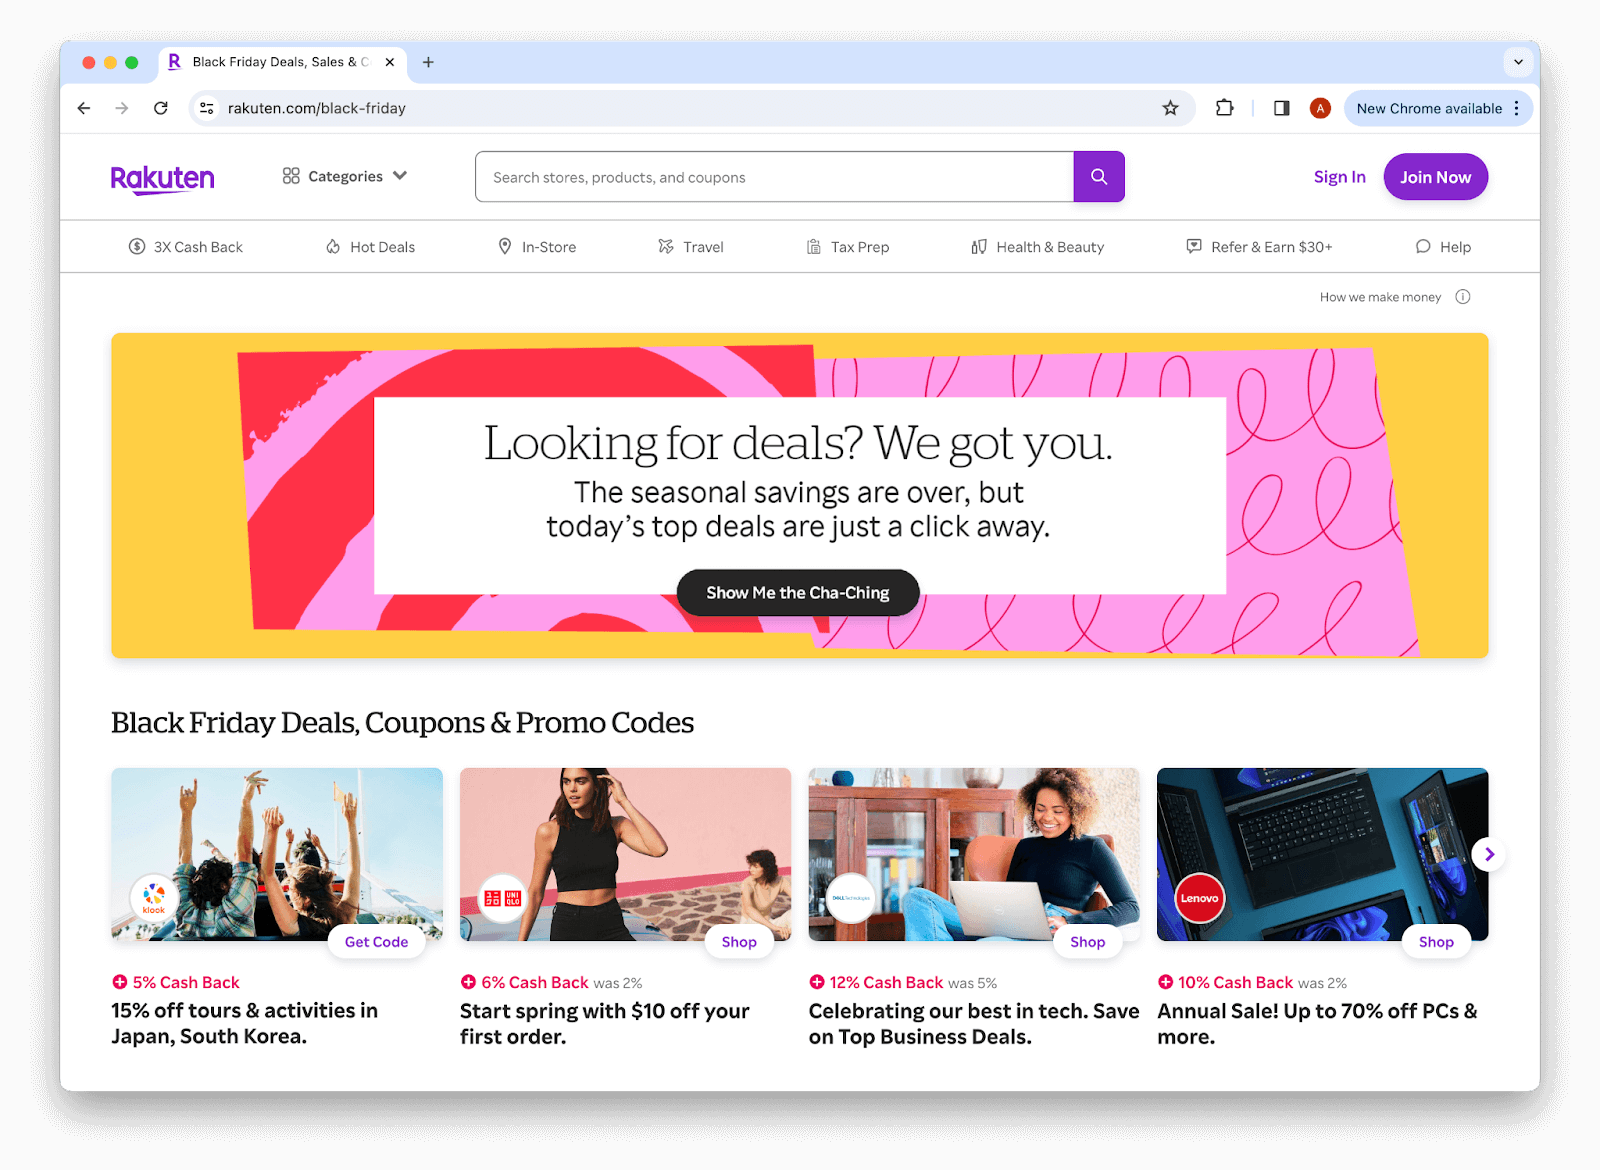The height and width of the screenshot is (1170, 1600).
Task: Click Annual Sale Up to 70% off headline
Action: (x=1317, y=1023)
